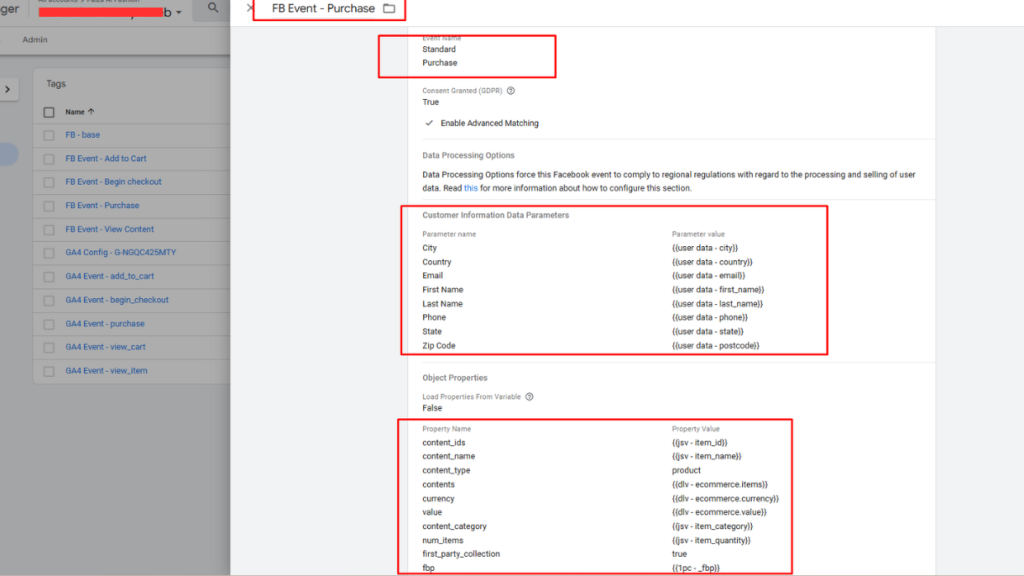The width and height of the screenshot is (1024, 576).
Task: Open the GA4 Event - add_to_cart tag
Action: click(110, 276)
